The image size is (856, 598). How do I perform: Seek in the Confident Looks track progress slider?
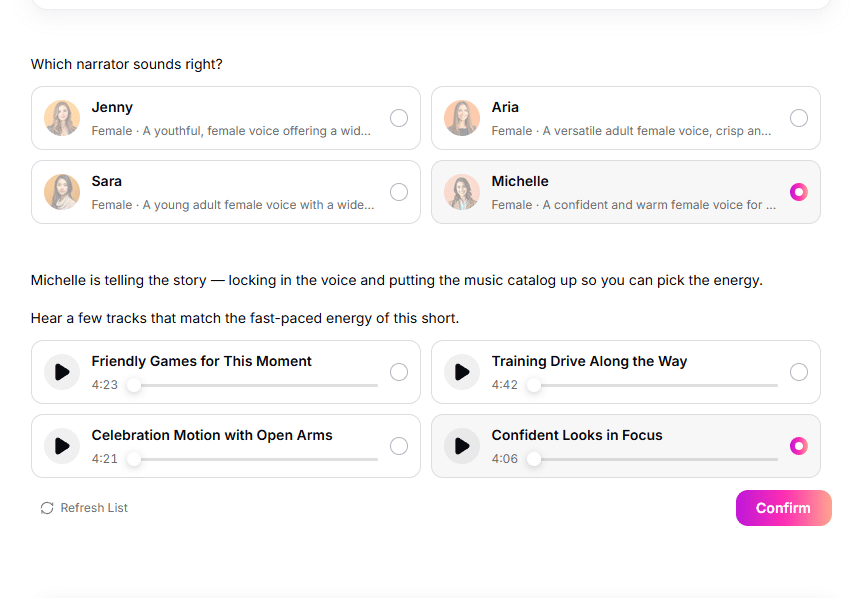click(652, 459)
